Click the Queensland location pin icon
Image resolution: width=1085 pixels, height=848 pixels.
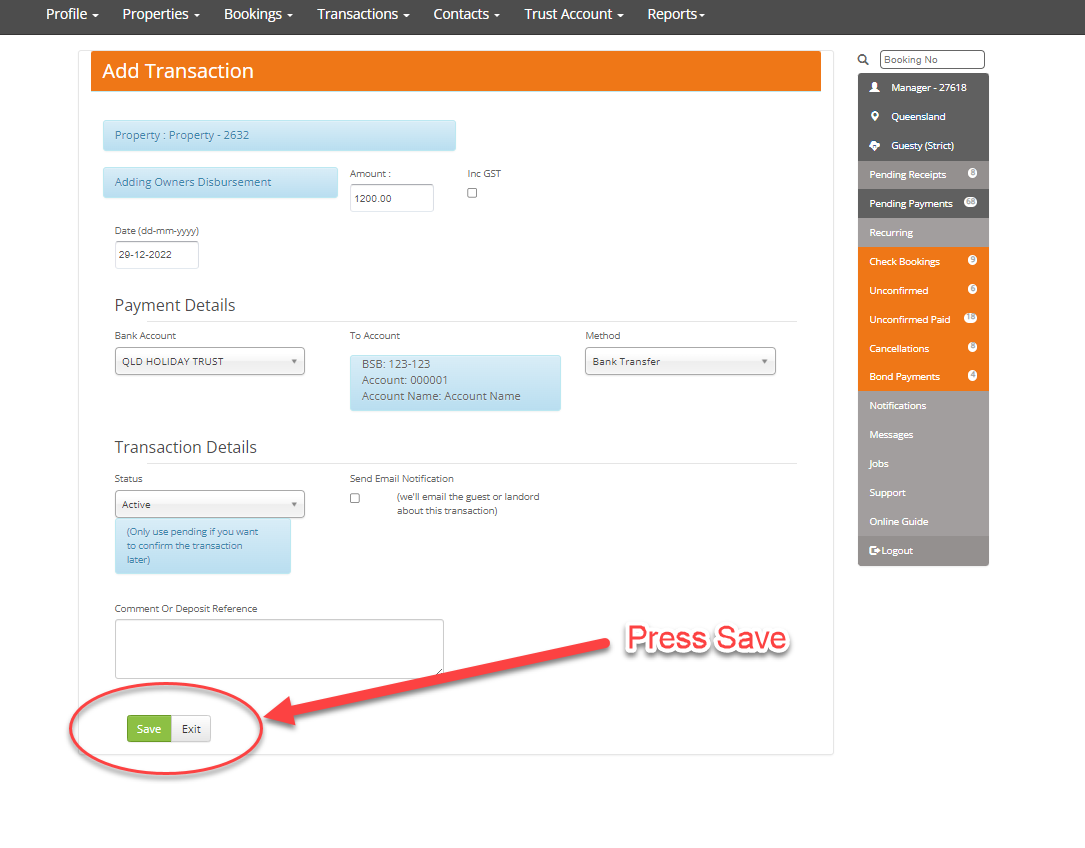pos(875,117)
